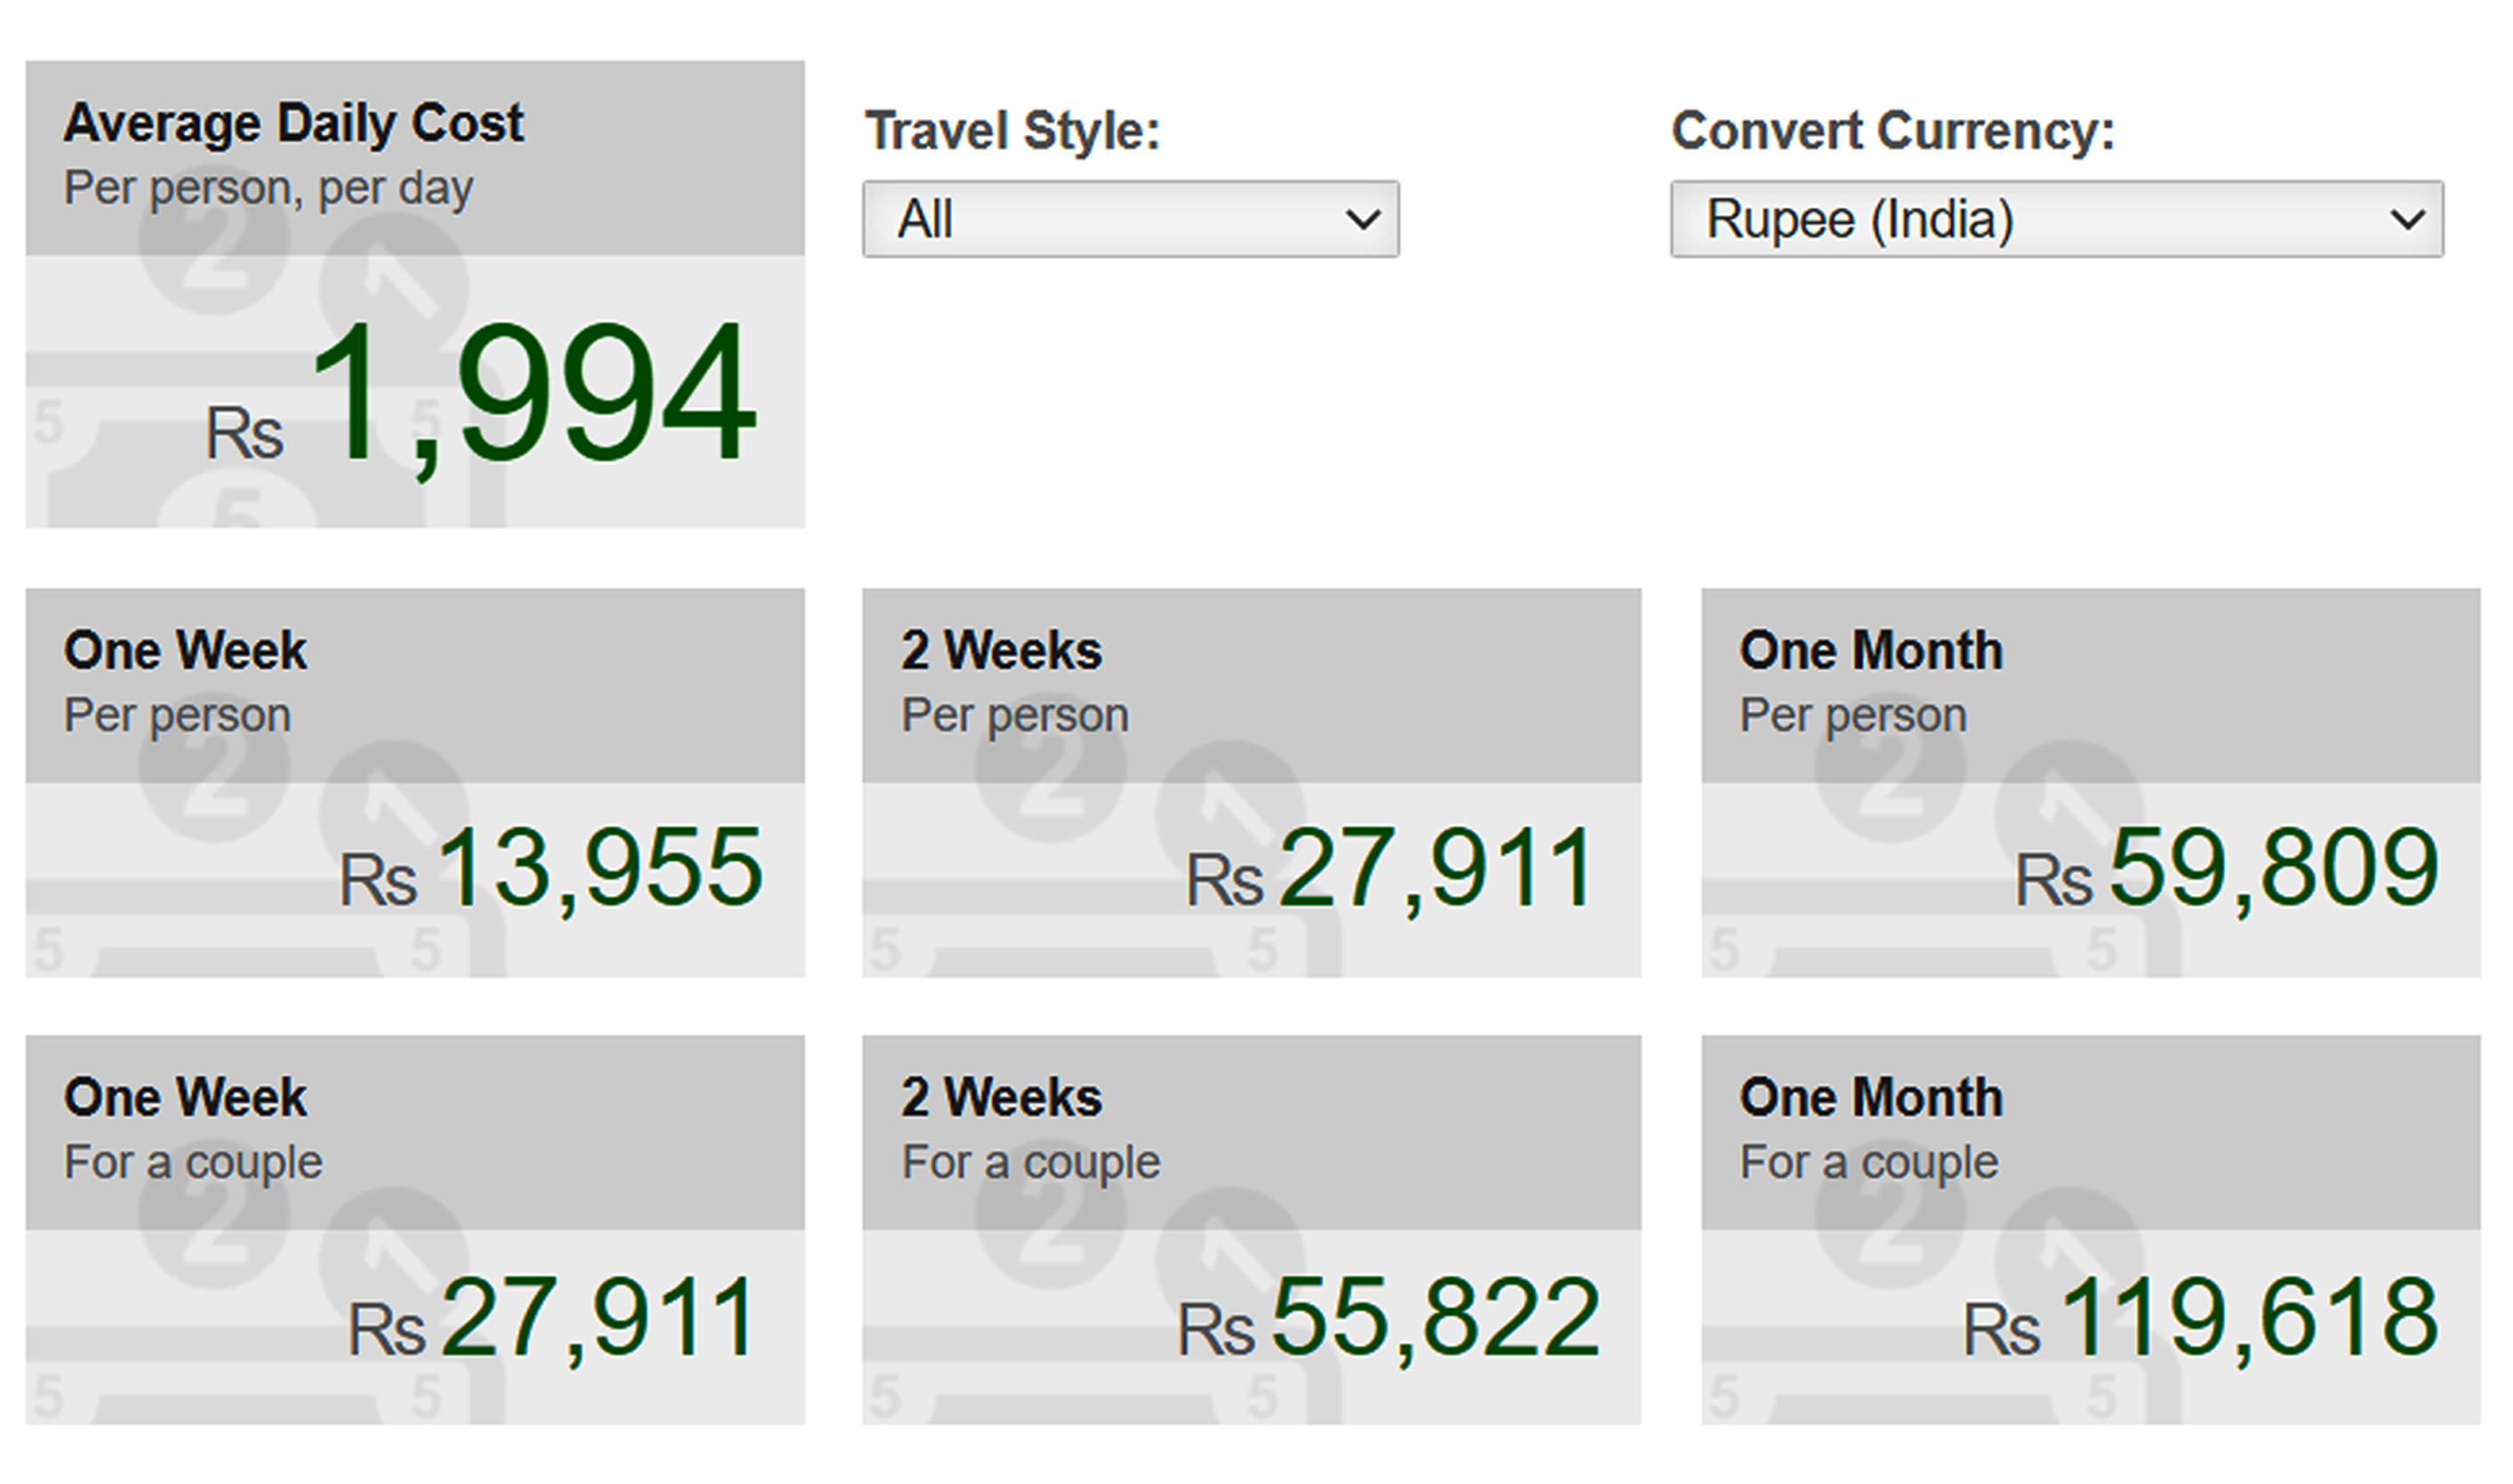Click the One Month per person card
2513x1484 pixels.
(x=2091, y=782)
